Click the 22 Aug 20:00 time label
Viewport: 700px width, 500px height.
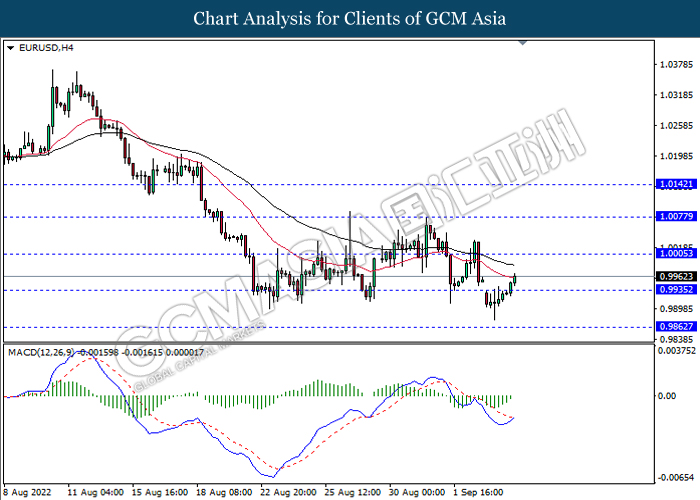[288, 492]
